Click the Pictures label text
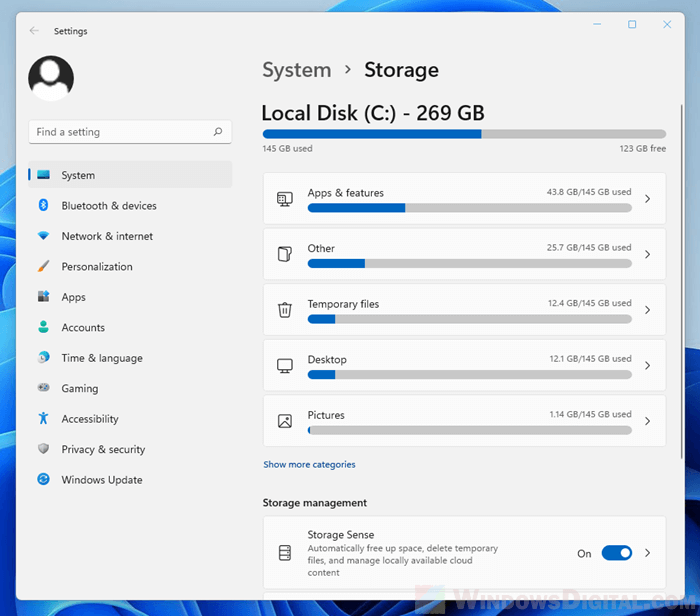 point(326,415)
